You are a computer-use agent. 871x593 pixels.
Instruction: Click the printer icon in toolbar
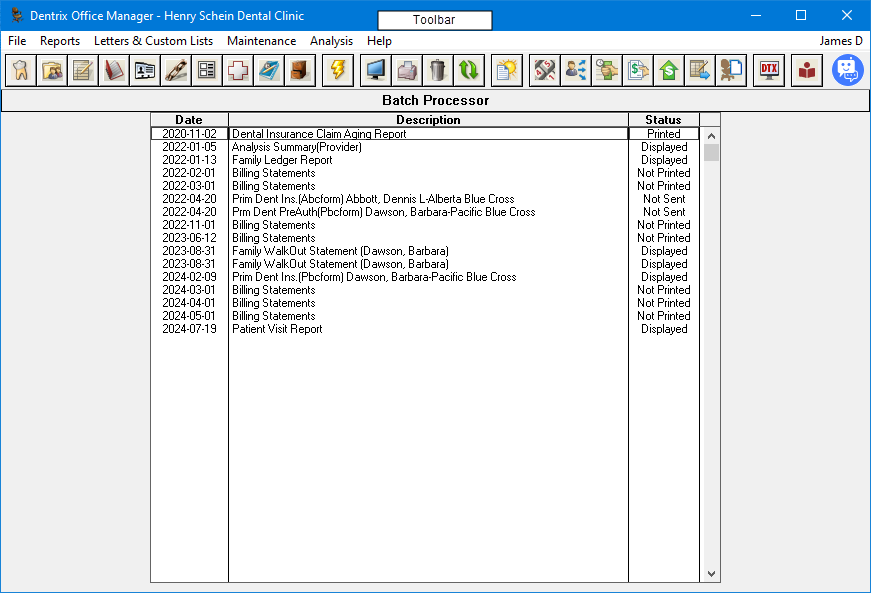coord(407,70)
